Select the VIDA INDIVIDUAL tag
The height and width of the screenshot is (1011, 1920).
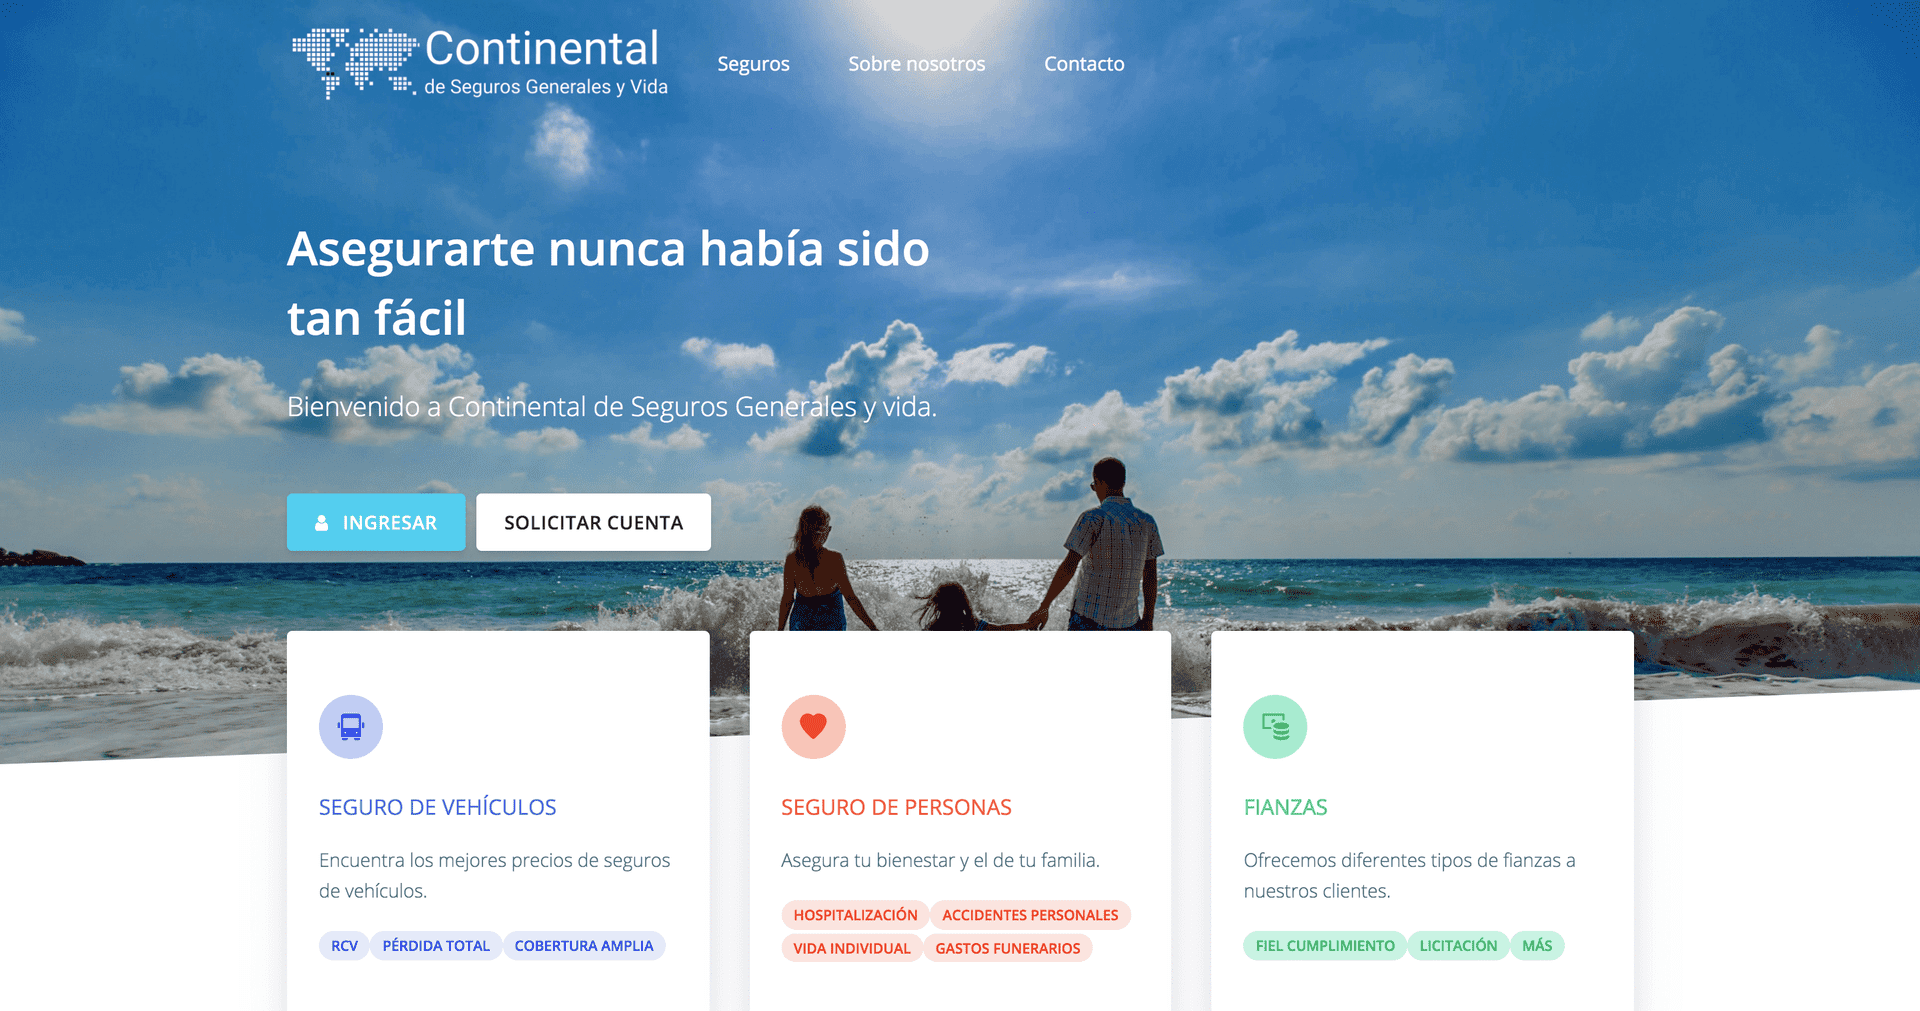tap(852, 948)
